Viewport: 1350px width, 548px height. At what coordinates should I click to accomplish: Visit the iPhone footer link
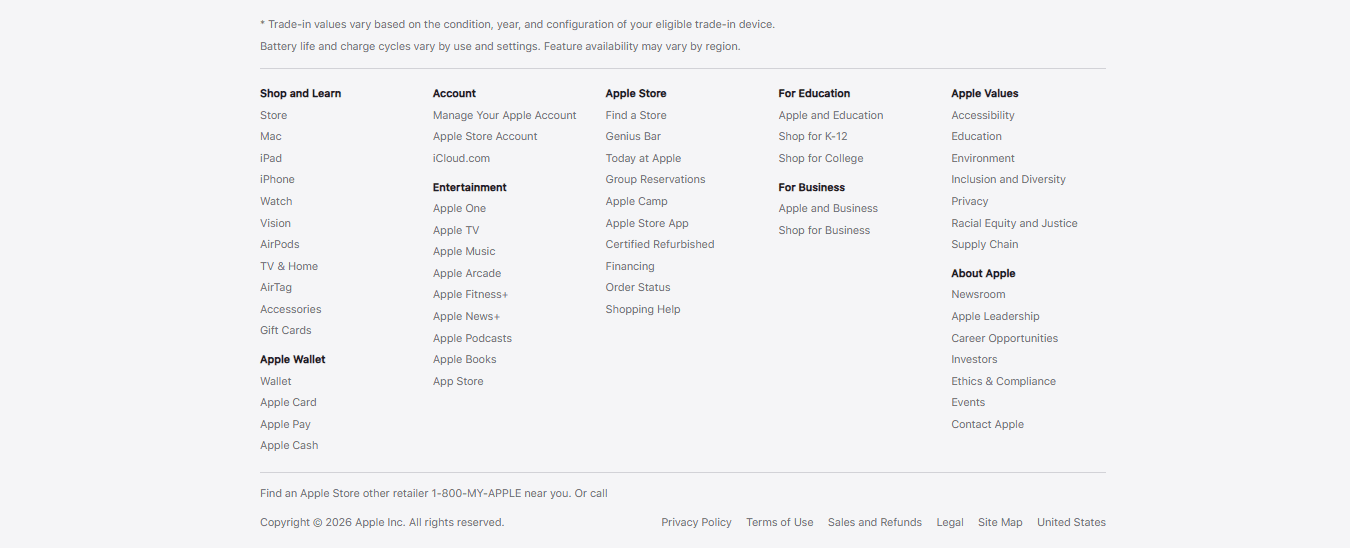pos(277,179)
